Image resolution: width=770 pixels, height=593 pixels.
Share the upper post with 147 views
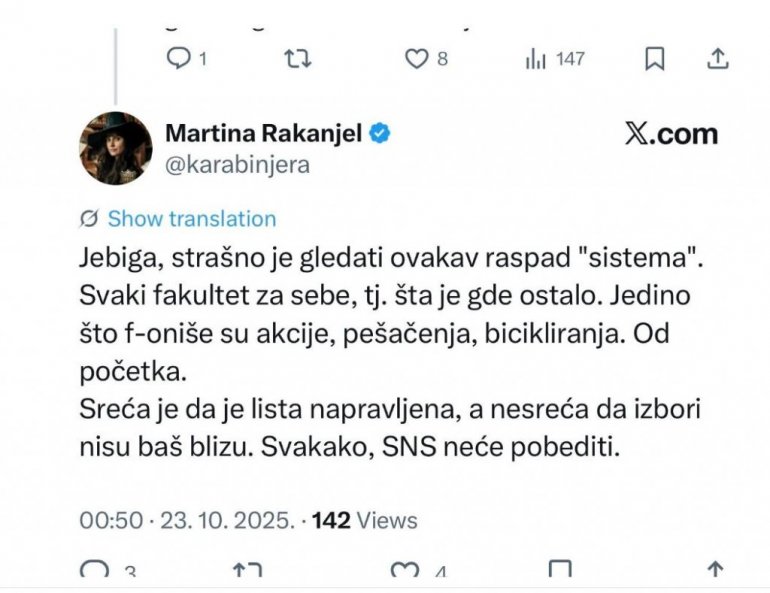[717, 60]
